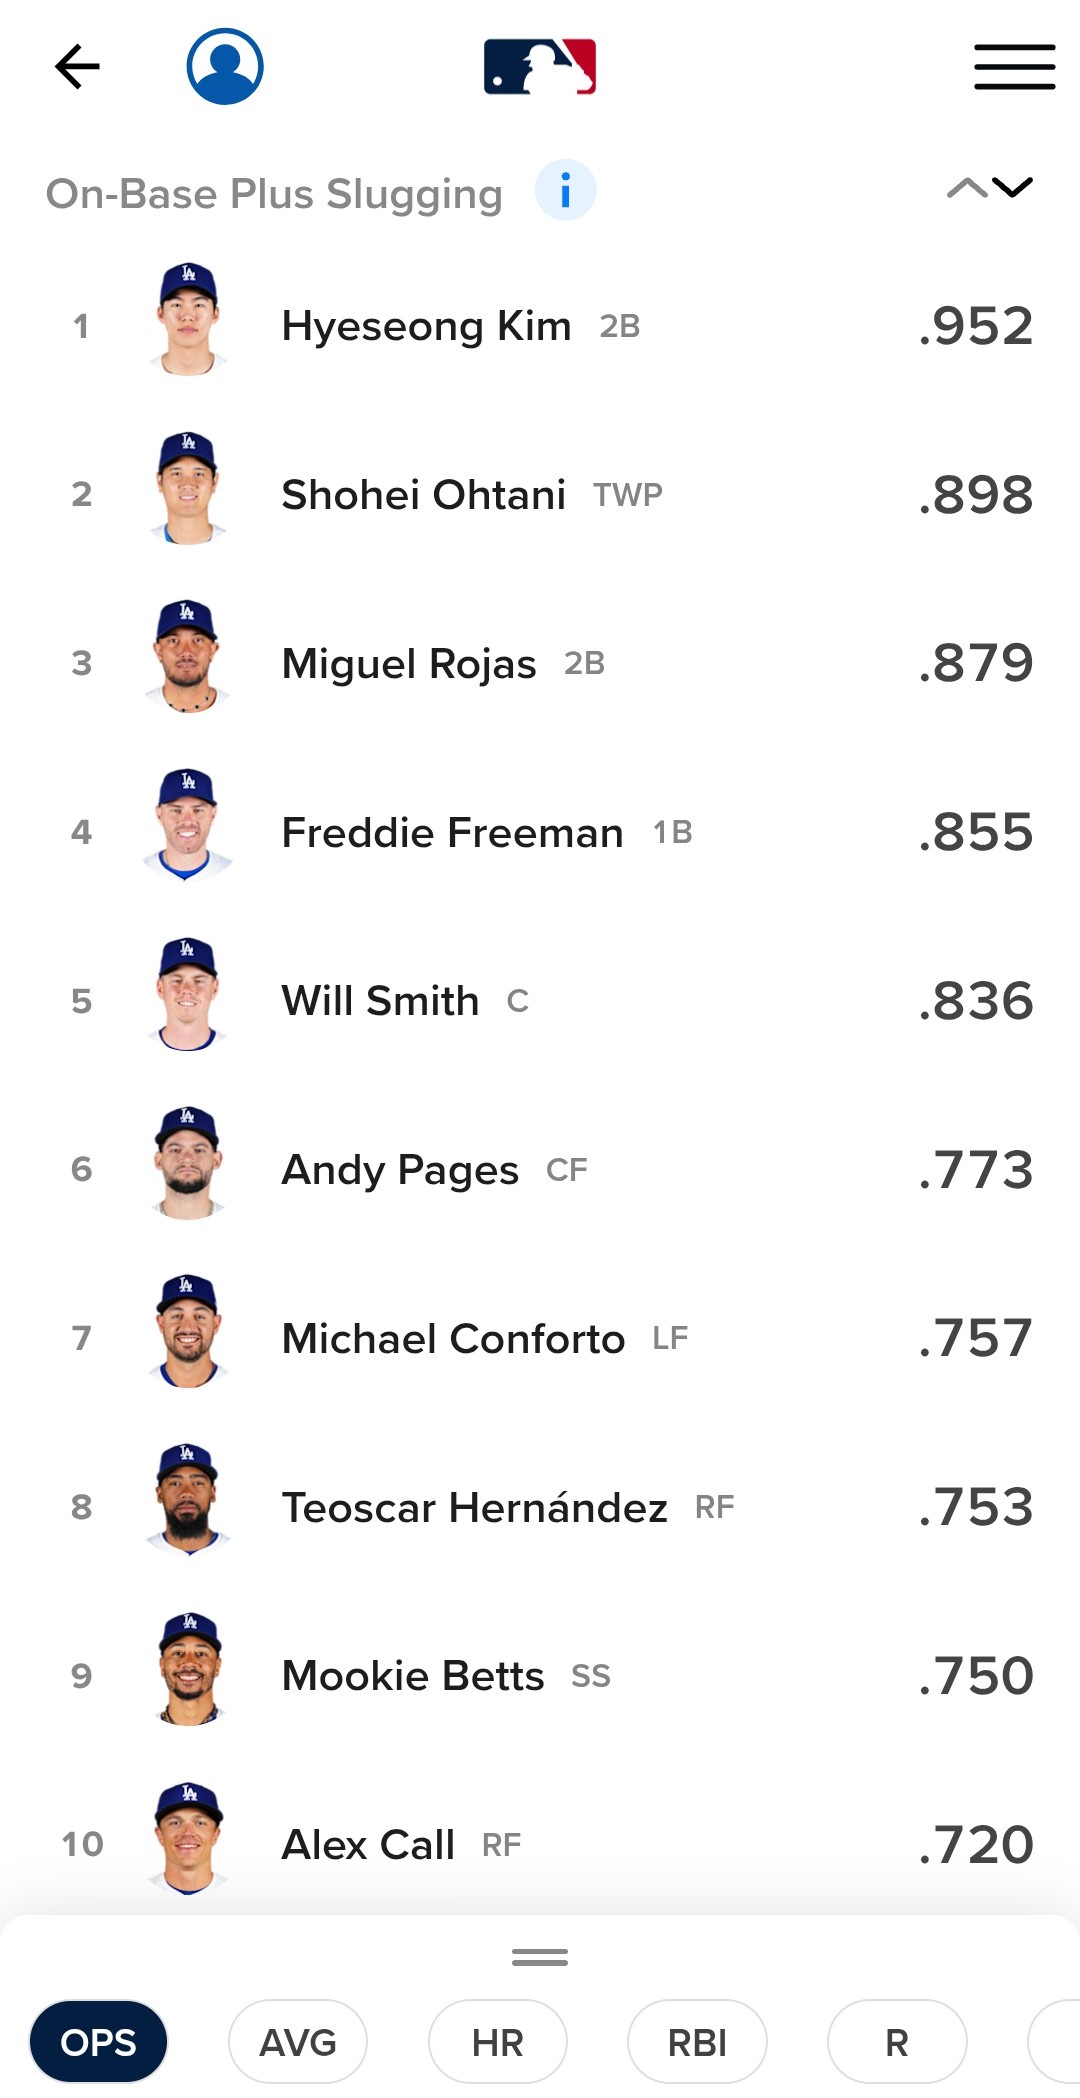This screenshot has width=1080, height=2098.
Task: Tap Teoscar Hernández's .753 OPS value
Action: click(x=976, y=1507)
